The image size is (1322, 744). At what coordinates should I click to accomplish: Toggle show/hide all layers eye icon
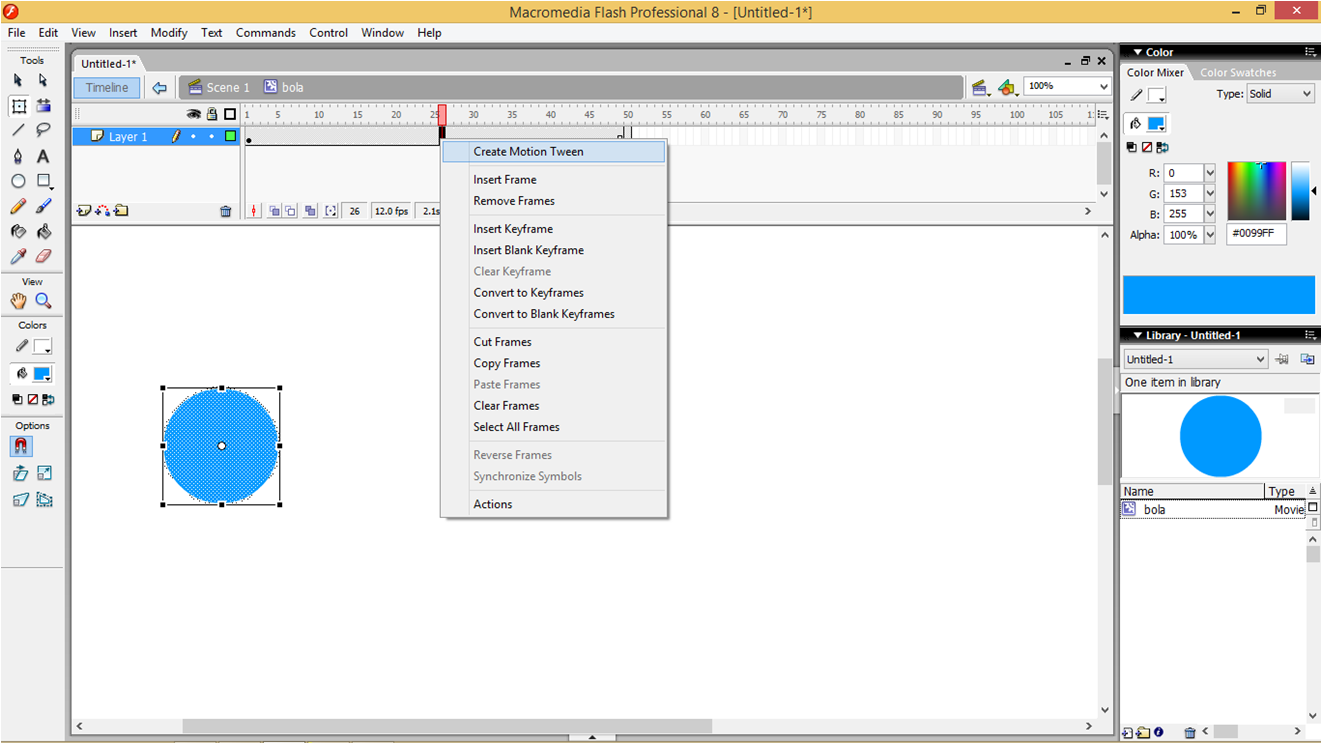coord(194,114)
